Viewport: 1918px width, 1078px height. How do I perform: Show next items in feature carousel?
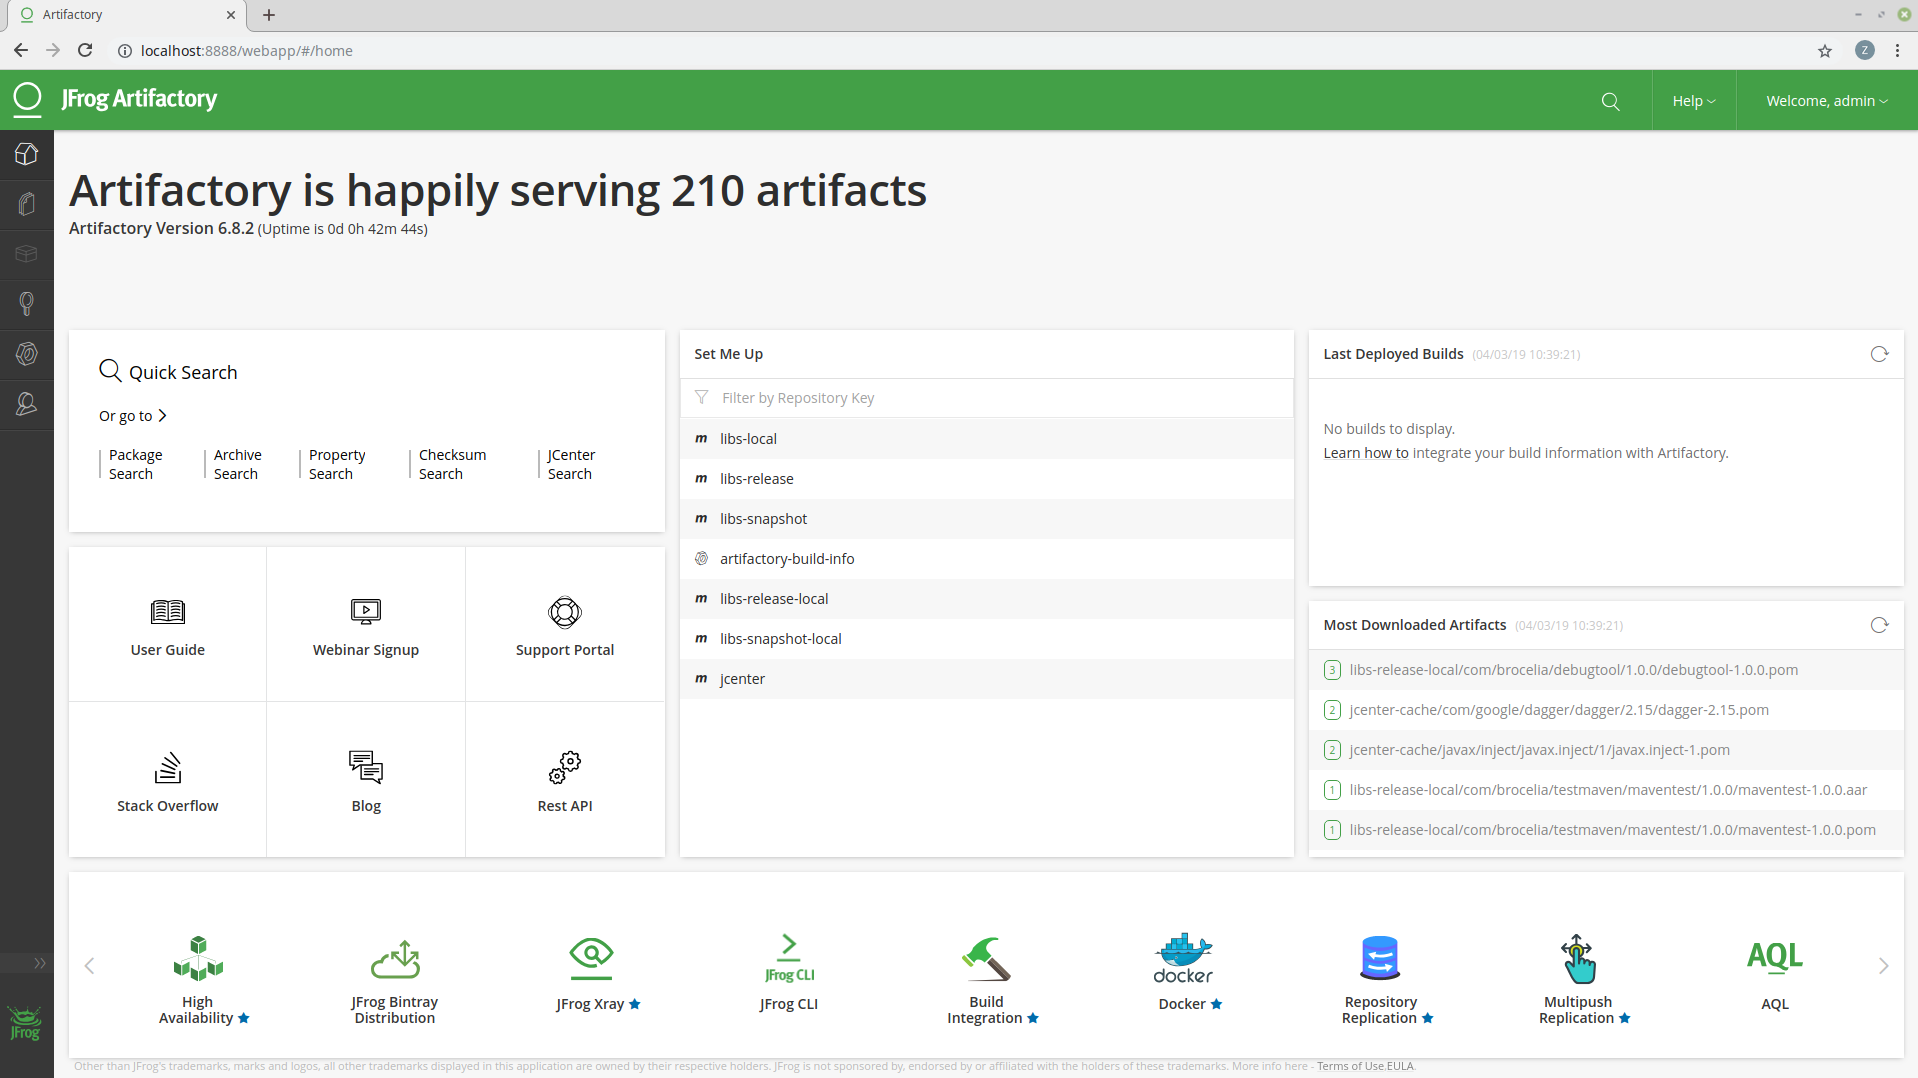click(1883, 965)
